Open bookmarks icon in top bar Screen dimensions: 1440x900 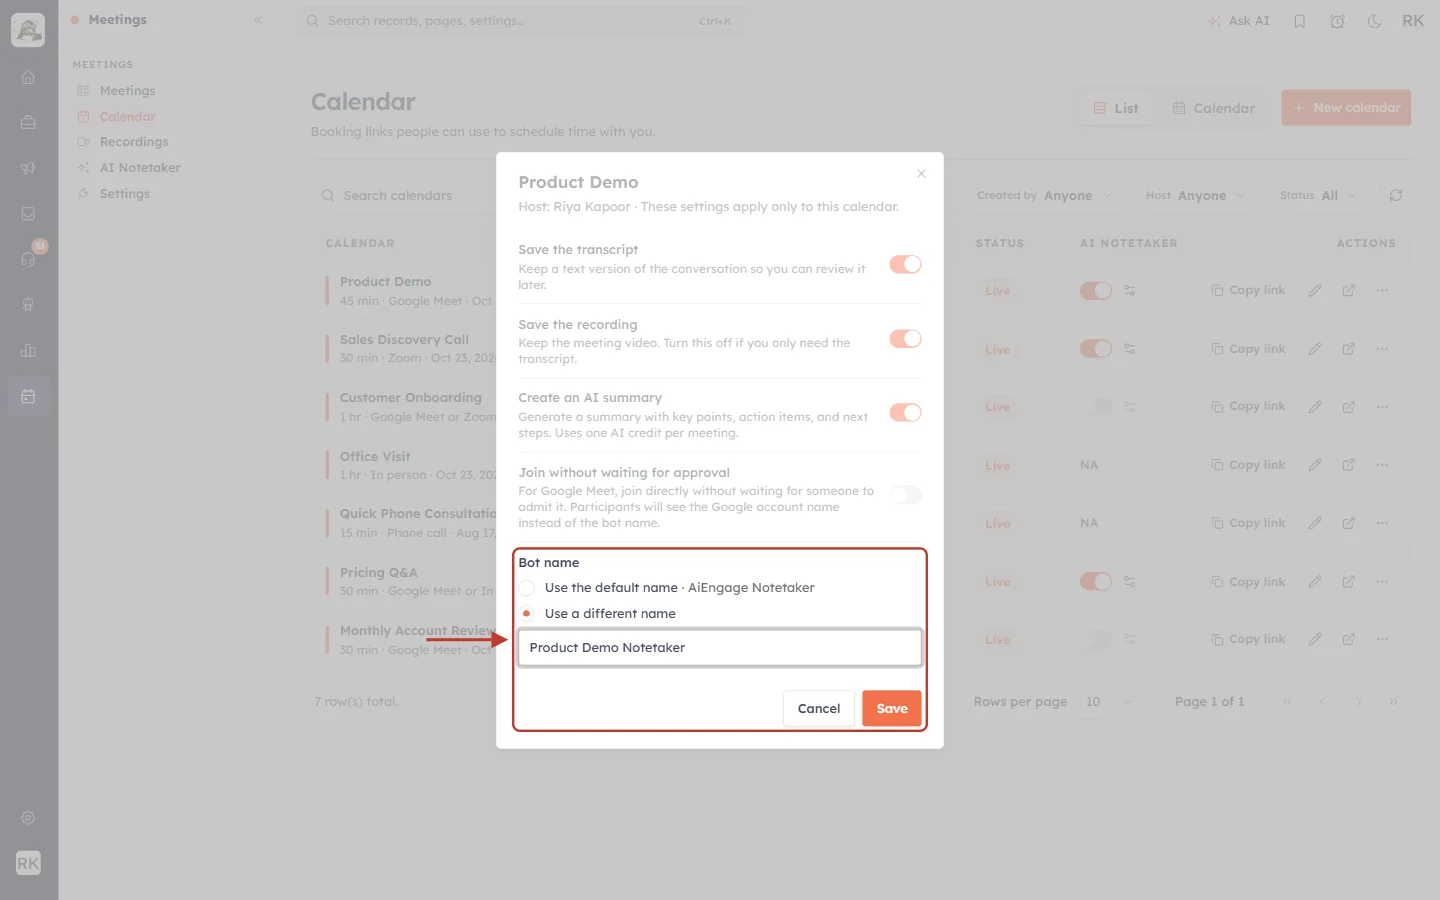click(1299, 21)
